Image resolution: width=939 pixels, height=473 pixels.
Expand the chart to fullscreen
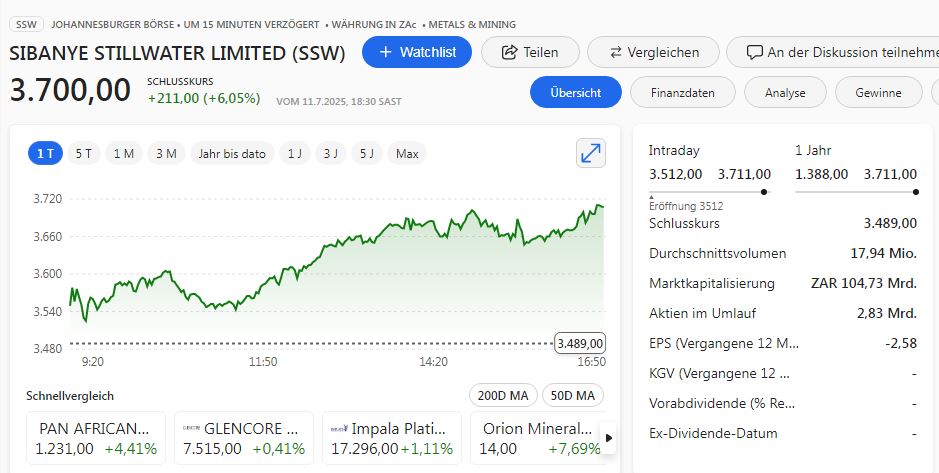coord(591,153)
